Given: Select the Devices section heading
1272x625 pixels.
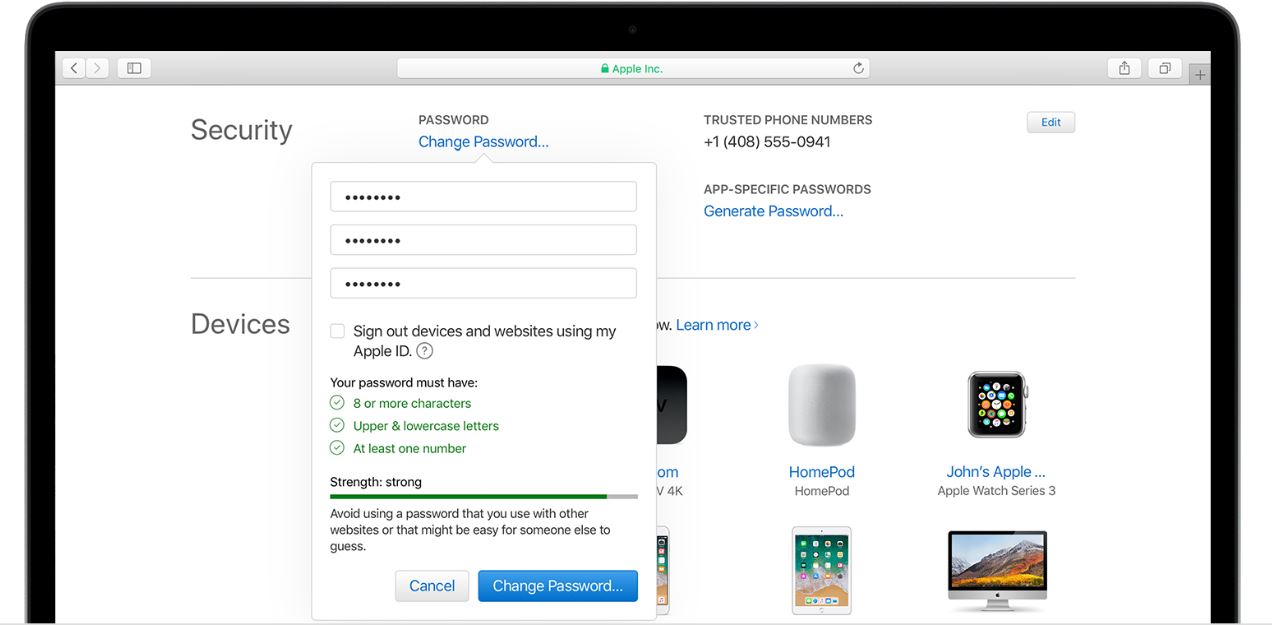Looking at the screenshot, I should (242, 323).
